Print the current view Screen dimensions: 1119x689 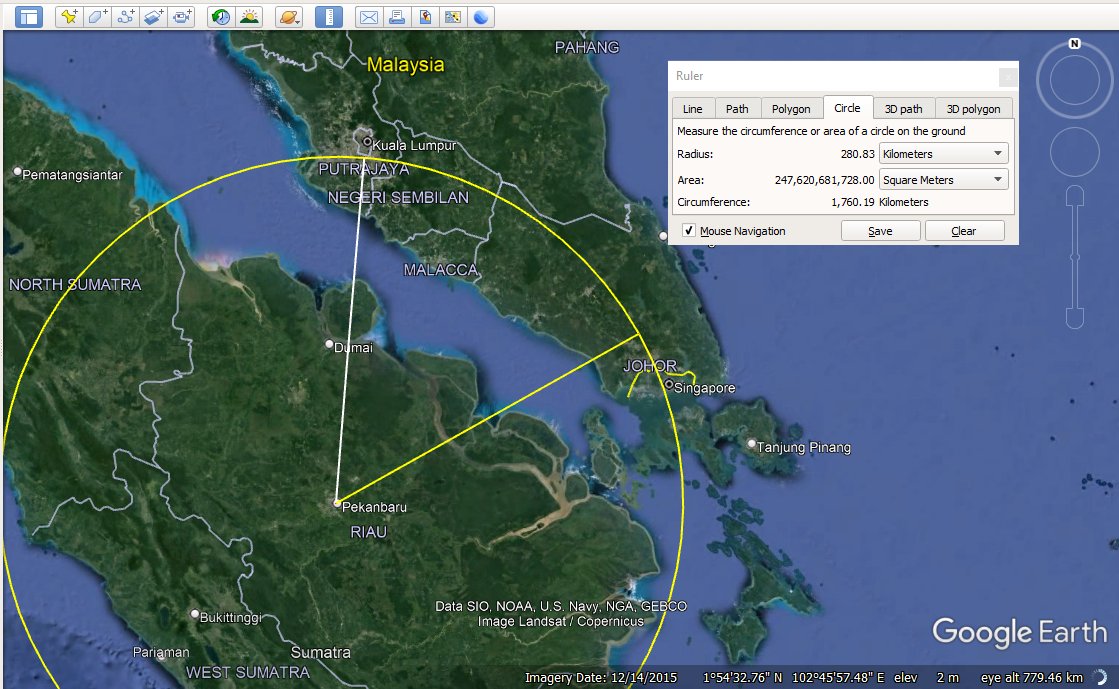(x=397, y=16)
